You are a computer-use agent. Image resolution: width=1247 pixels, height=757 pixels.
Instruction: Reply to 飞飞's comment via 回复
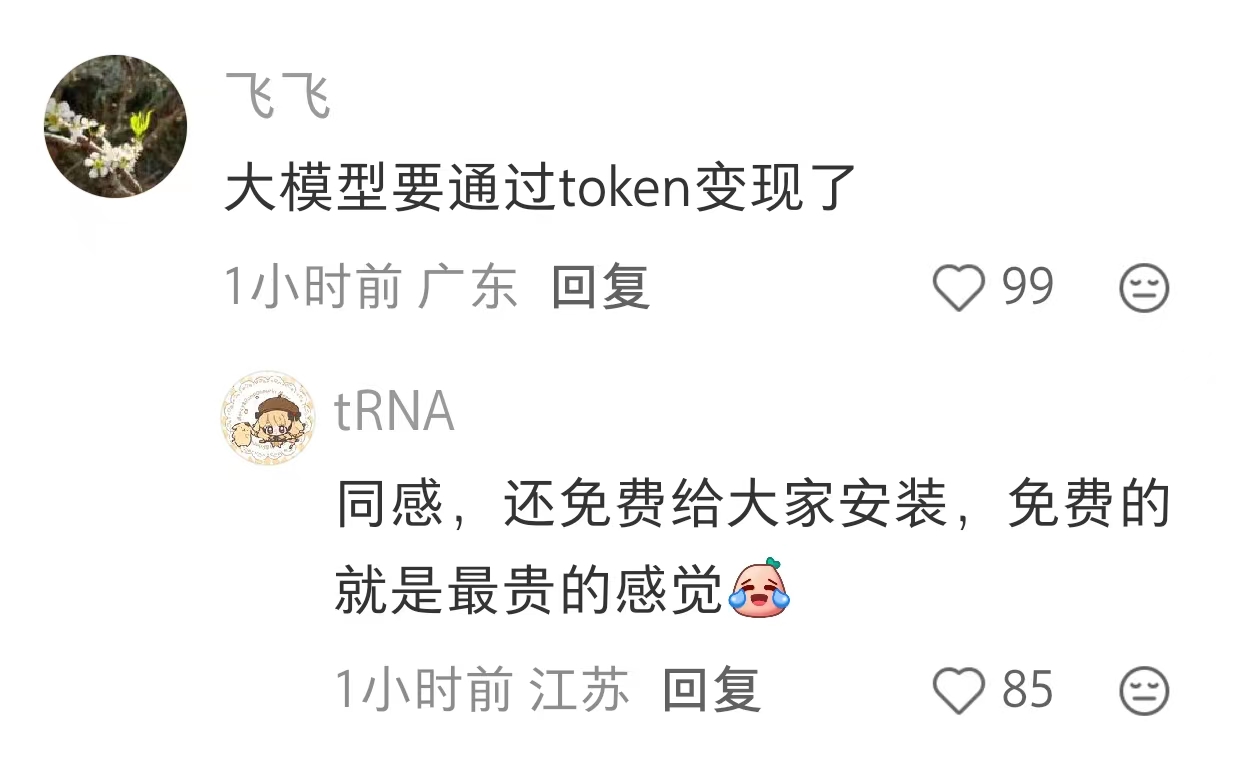[x=601, y=289]
